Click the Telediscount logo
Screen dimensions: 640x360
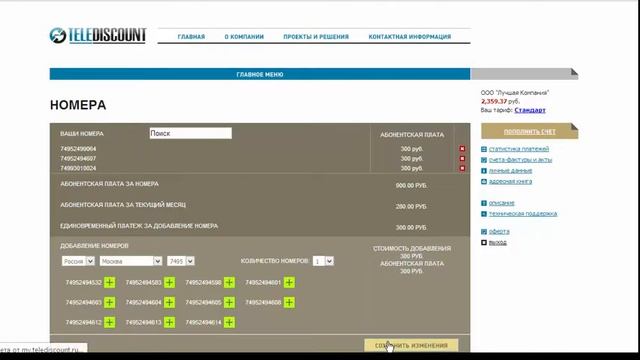pos(98,36)
